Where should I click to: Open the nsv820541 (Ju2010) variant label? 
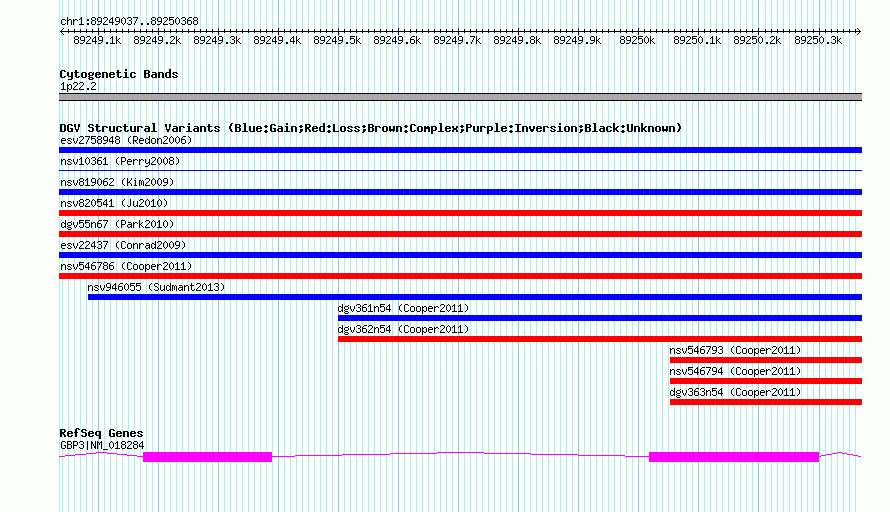[114, 203]
